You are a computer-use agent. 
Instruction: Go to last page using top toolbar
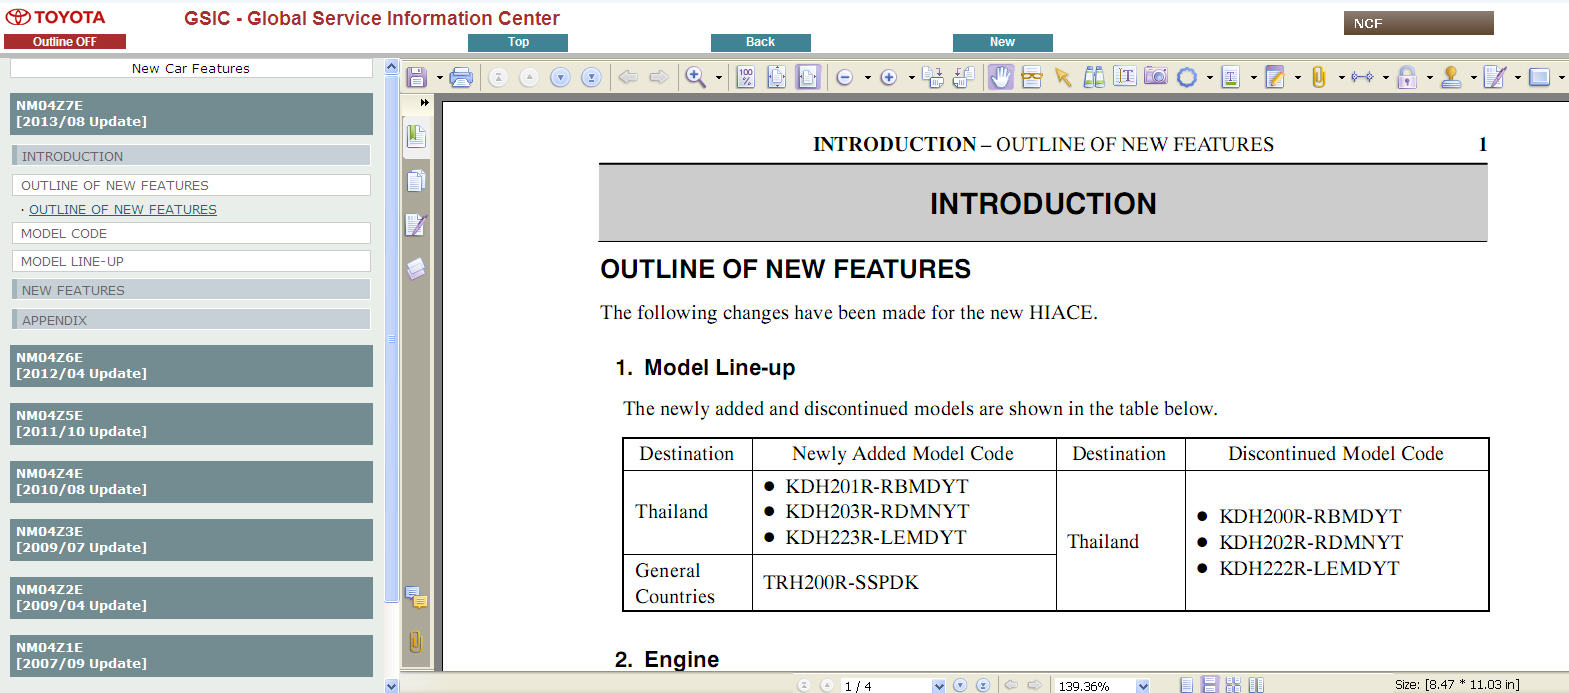(x=591, y=77)
